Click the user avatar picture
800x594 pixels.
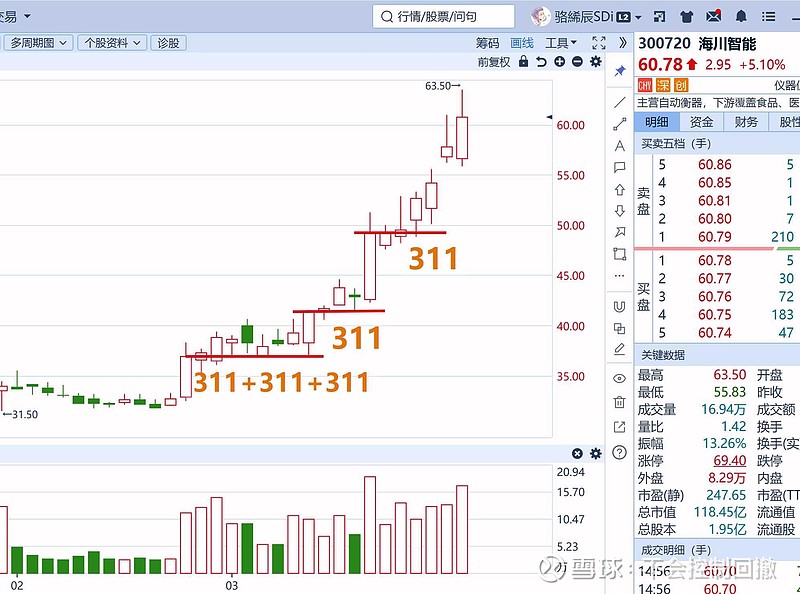coord(540,17)
